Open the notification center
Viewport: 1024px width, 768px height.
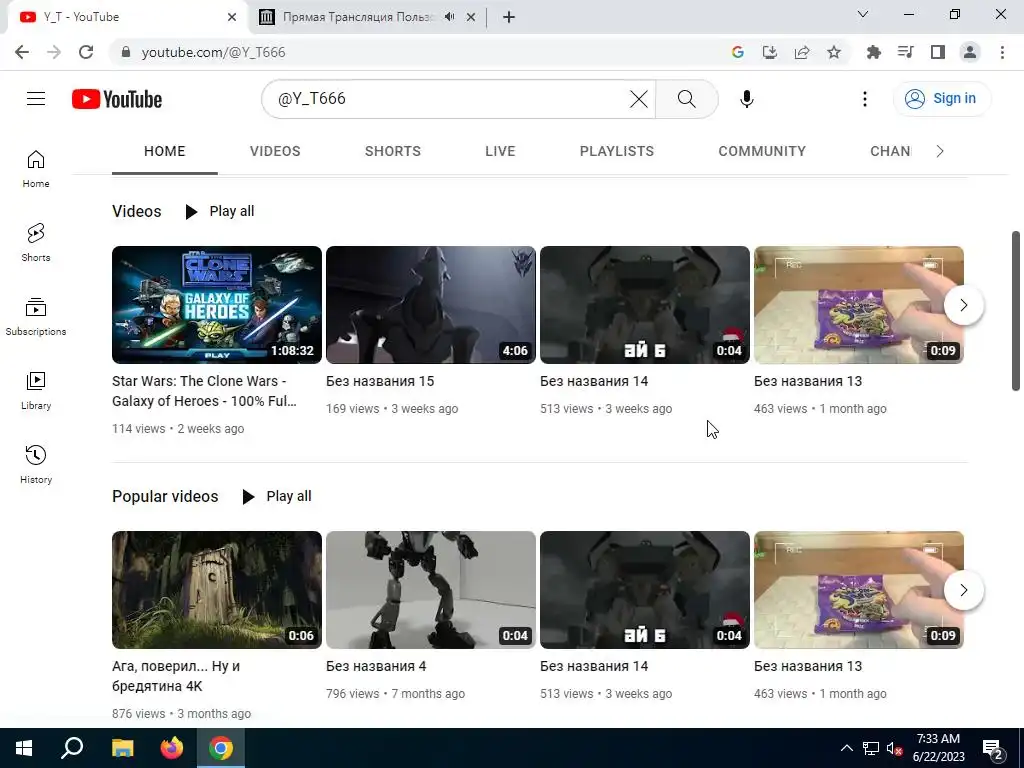click(993, 749)
